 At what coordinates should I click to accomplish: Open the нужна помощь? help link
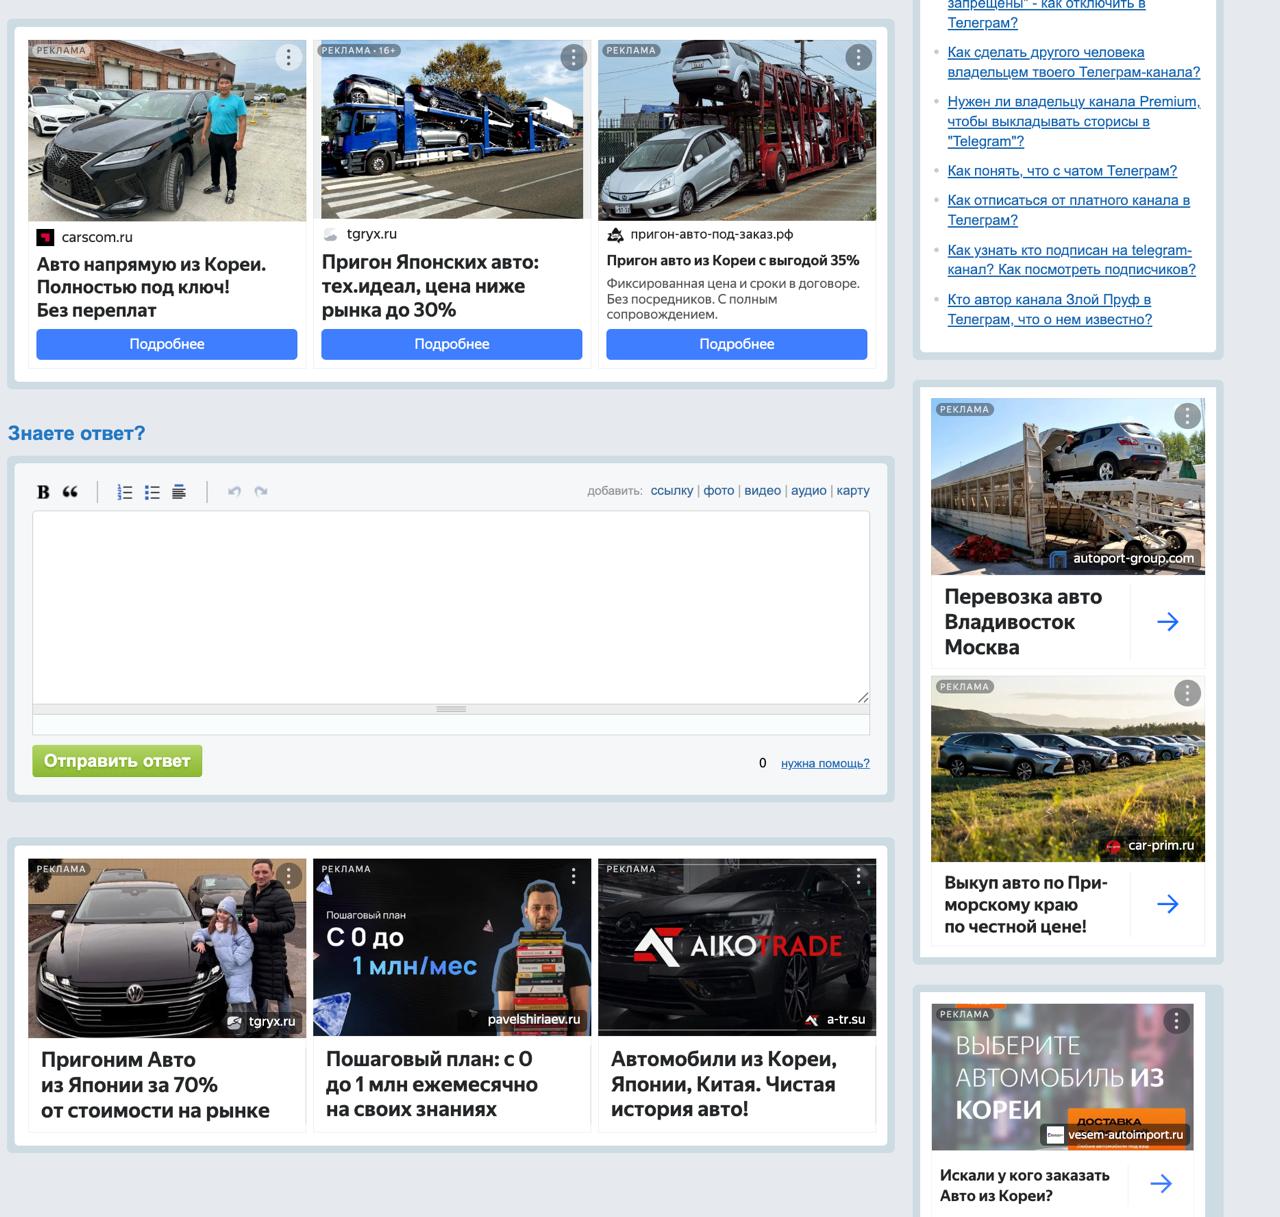(x=825, y=764)
